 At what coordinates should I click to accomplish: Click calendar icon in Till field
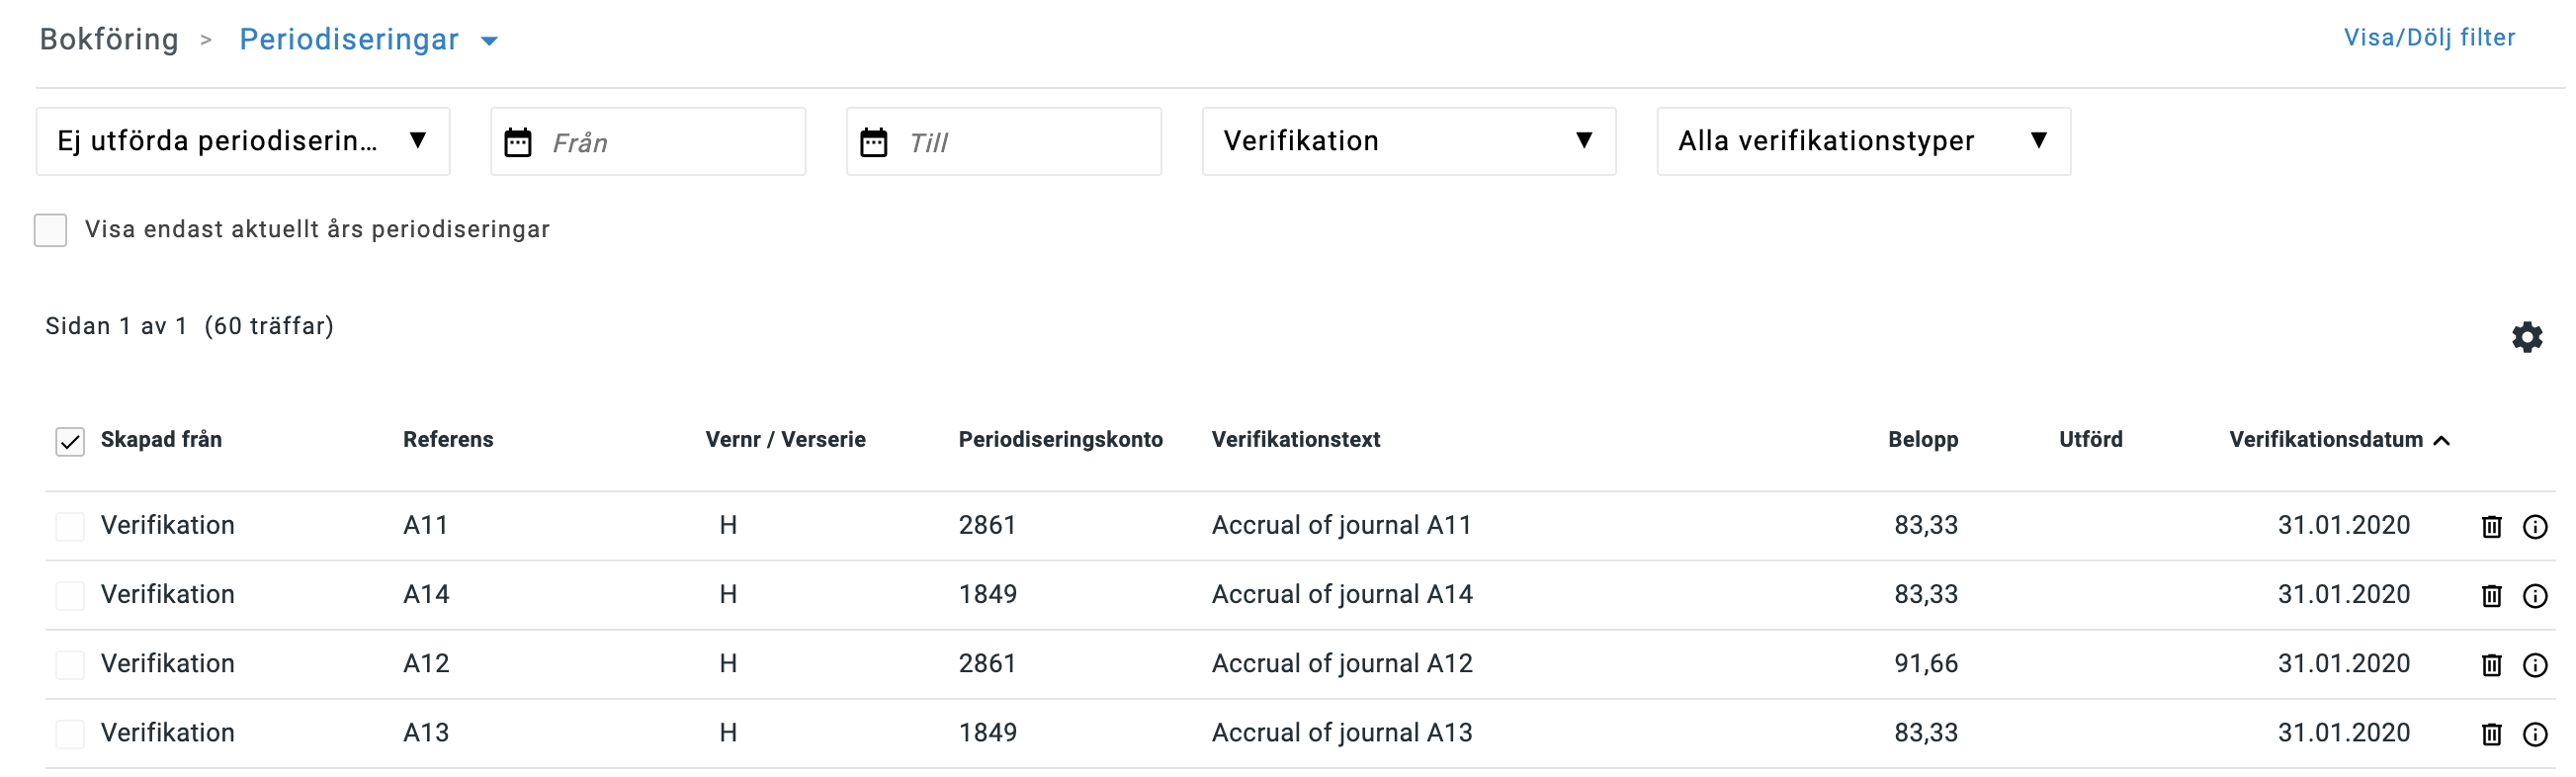tap(873, 143)
